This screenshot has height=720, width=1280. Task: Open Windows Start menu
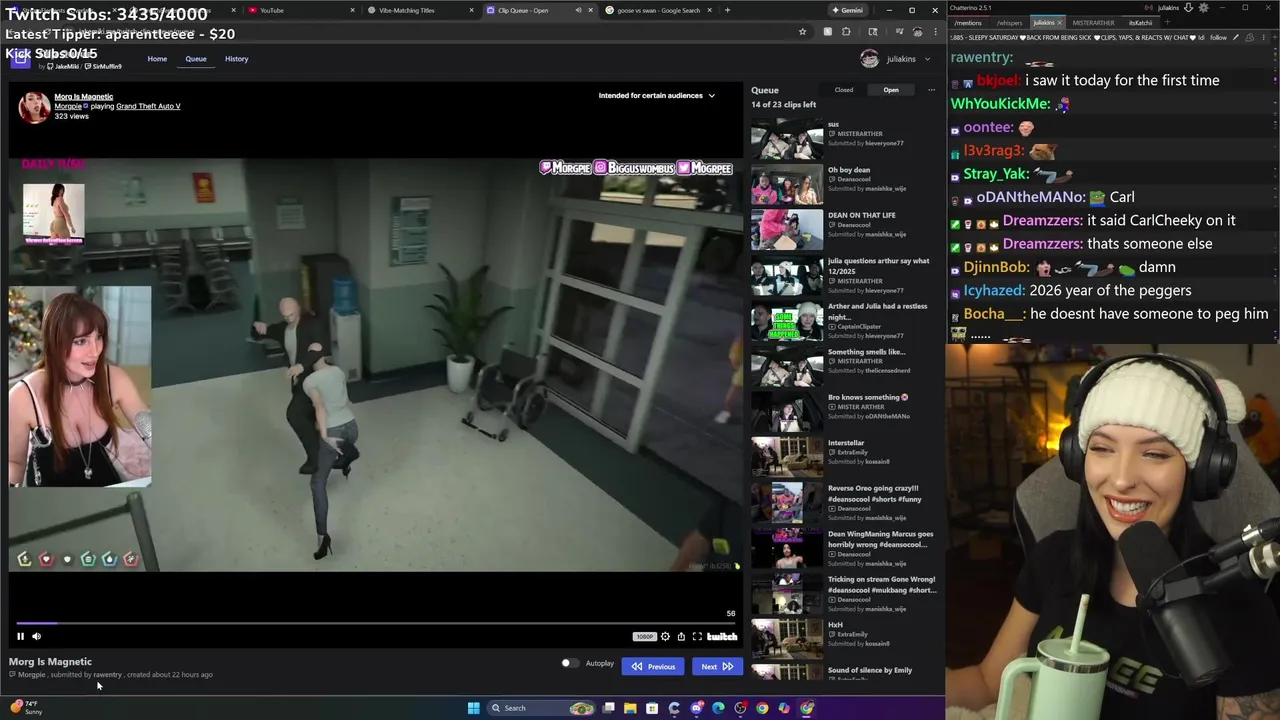click(x=473, y=708)
